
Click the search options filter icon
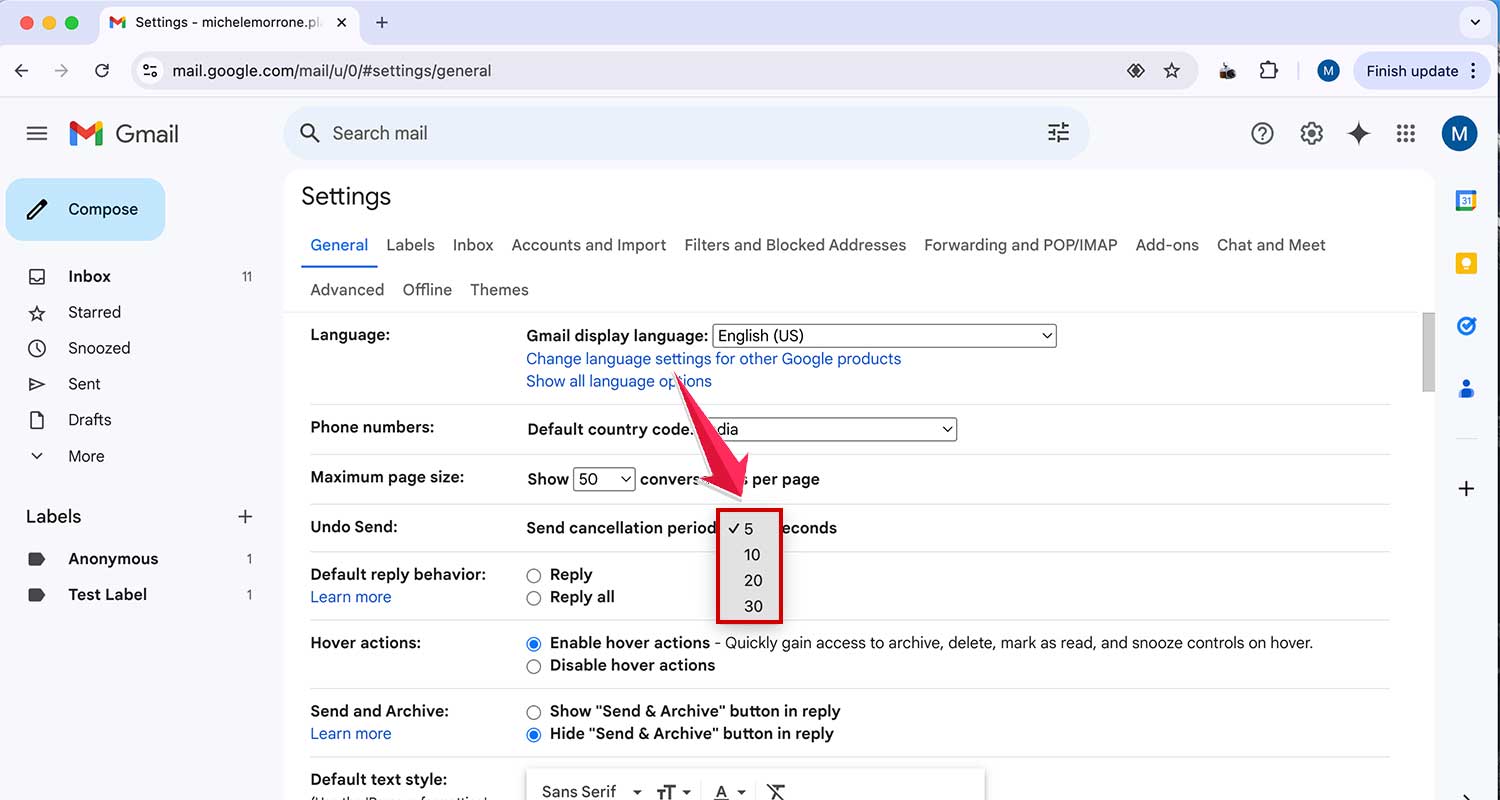(x=1057, y=132)
